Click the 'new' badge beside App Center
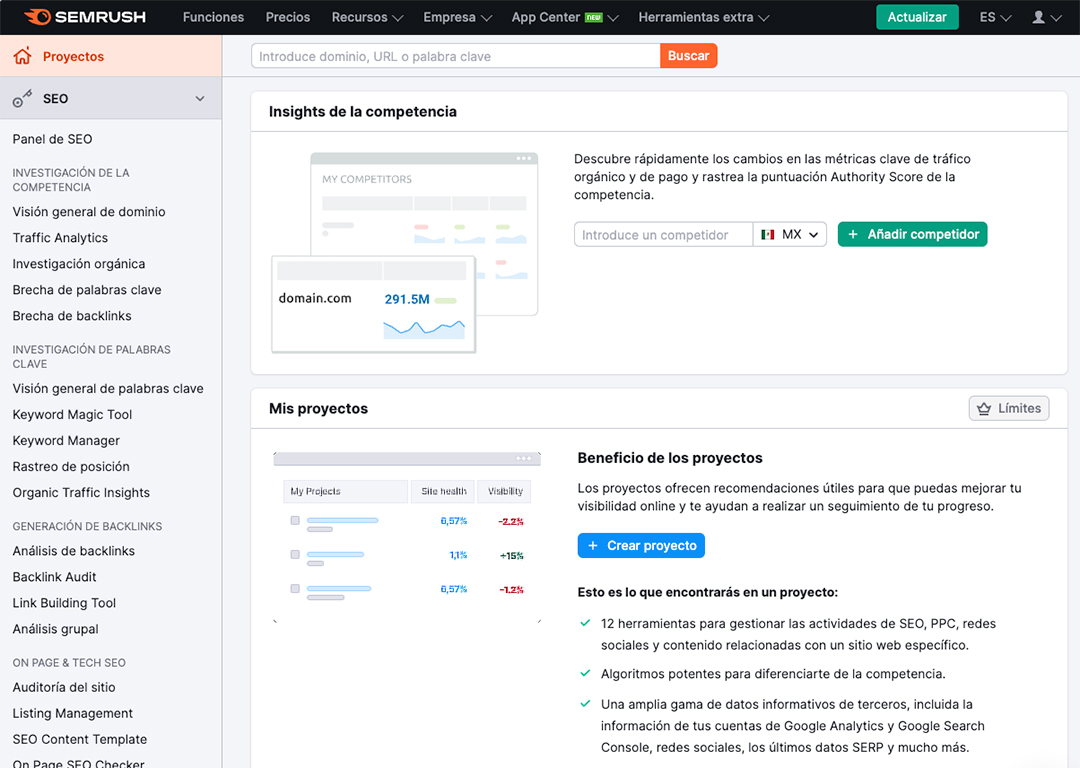Image resolution: width=1080 pixels, height=768 pixels. coord(594,18)
